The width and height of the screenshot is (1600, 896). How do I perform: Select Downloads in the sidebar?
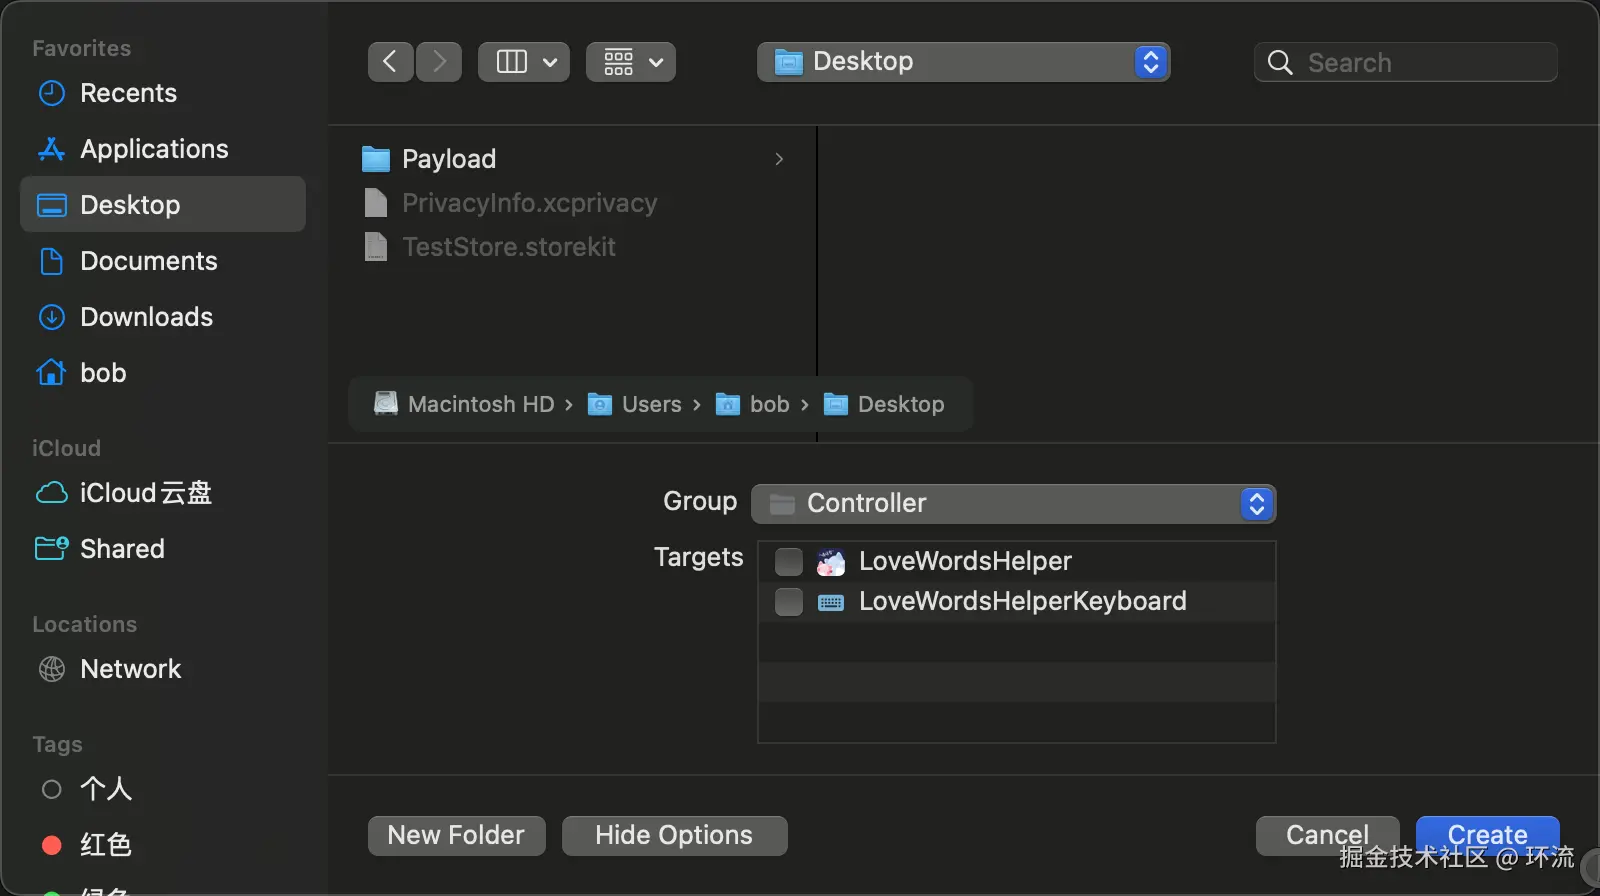tap(146, 317)
